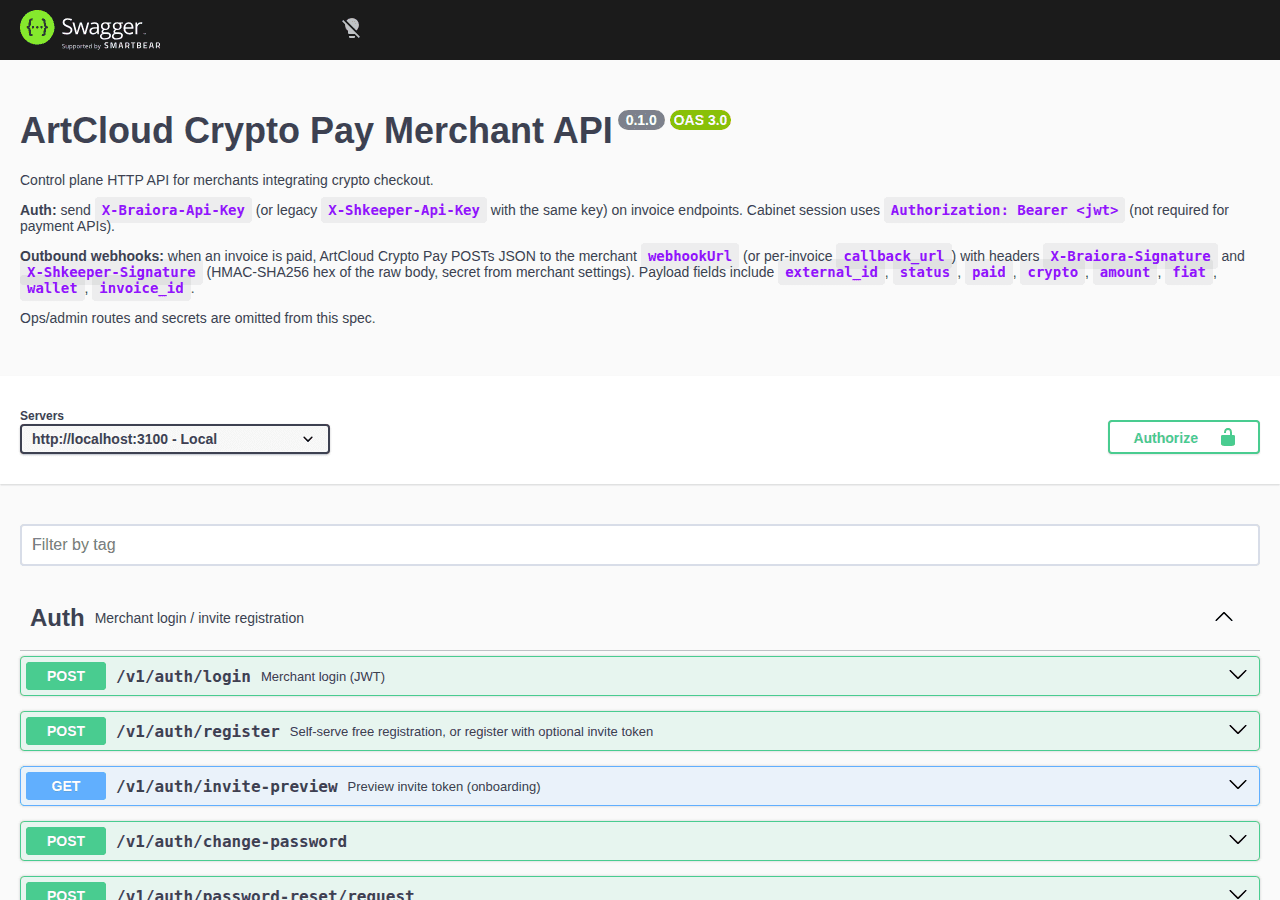Click the webhookUrl code label

pyautogui.click(x=690, y=256)
